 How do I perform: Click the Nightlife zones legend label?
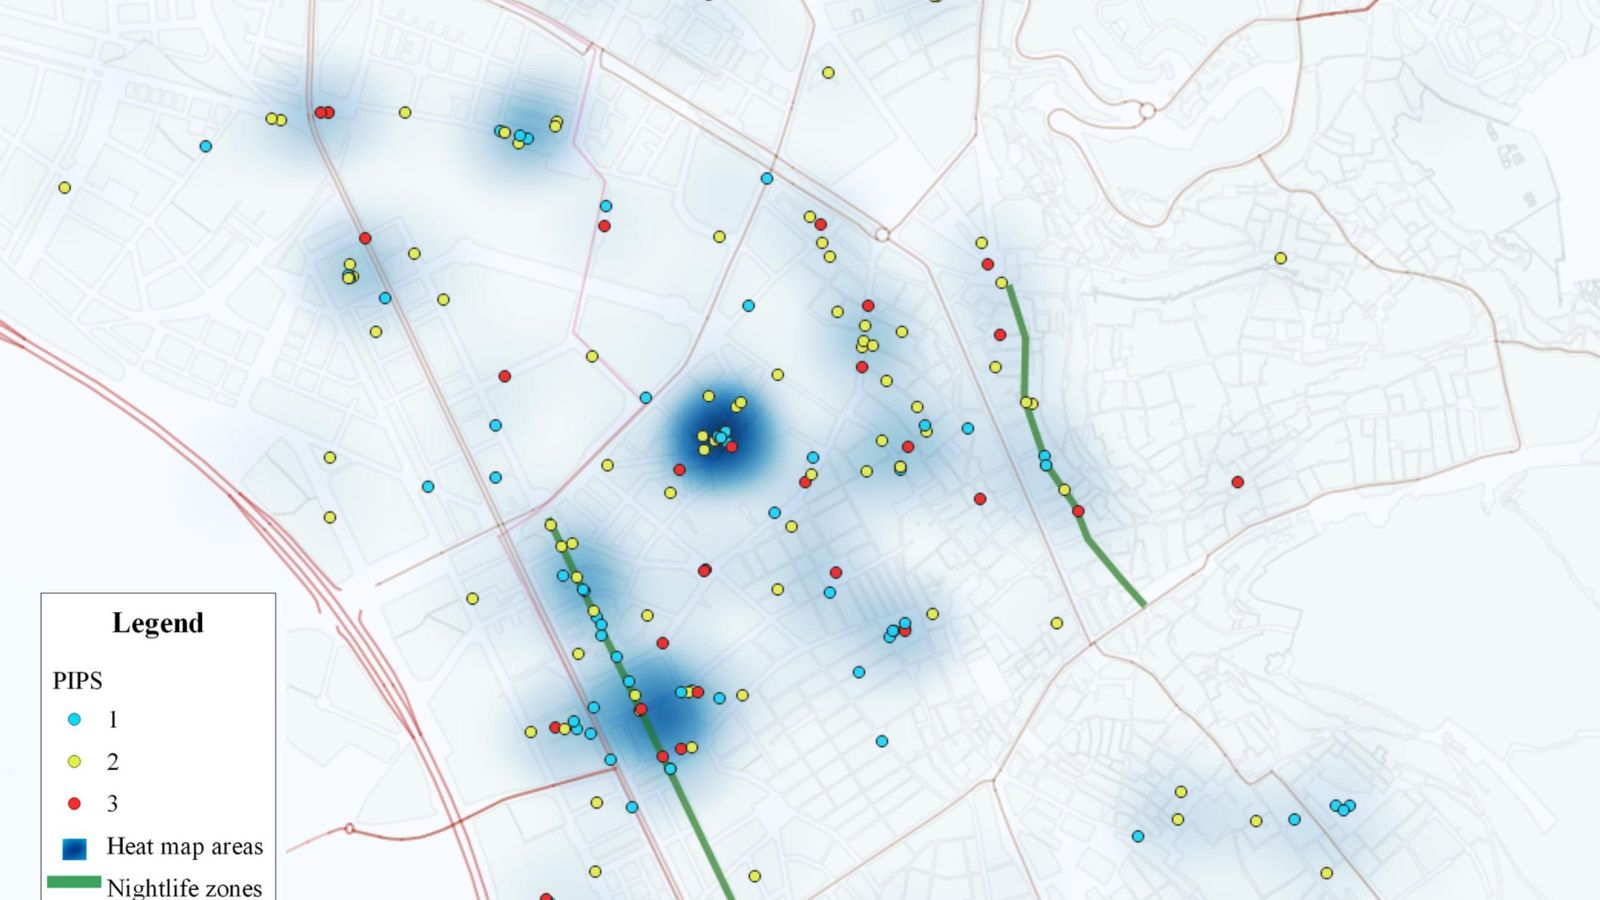(184, 887)
